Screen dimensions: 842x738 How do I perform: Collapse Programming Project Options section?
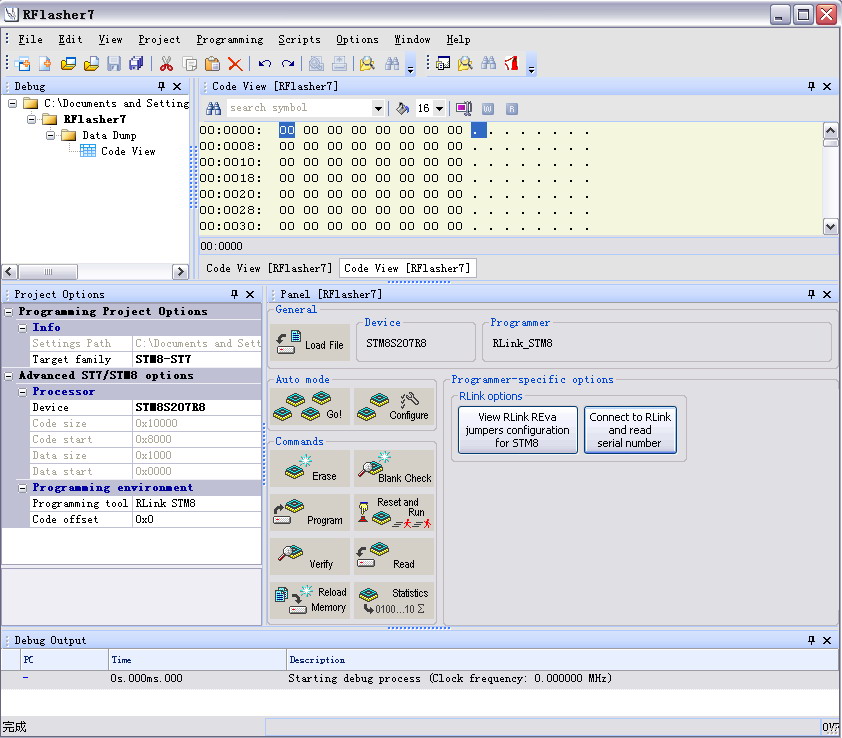[x=9, y=312]
